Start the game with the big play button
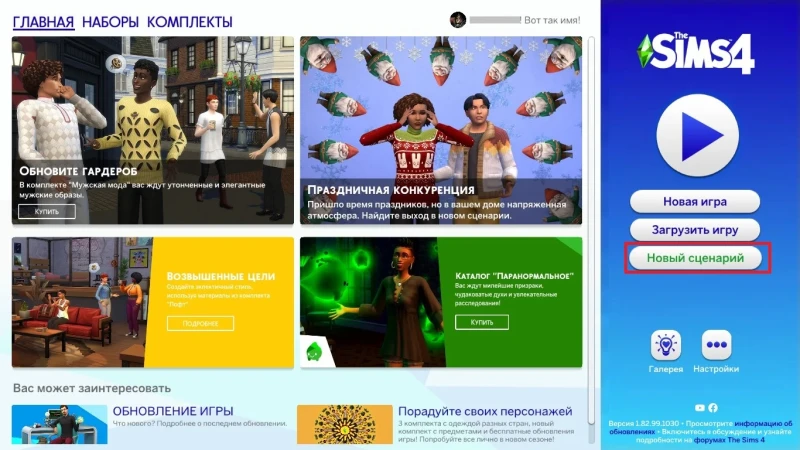This screenshot has height=450, width=800. [697, 136]
